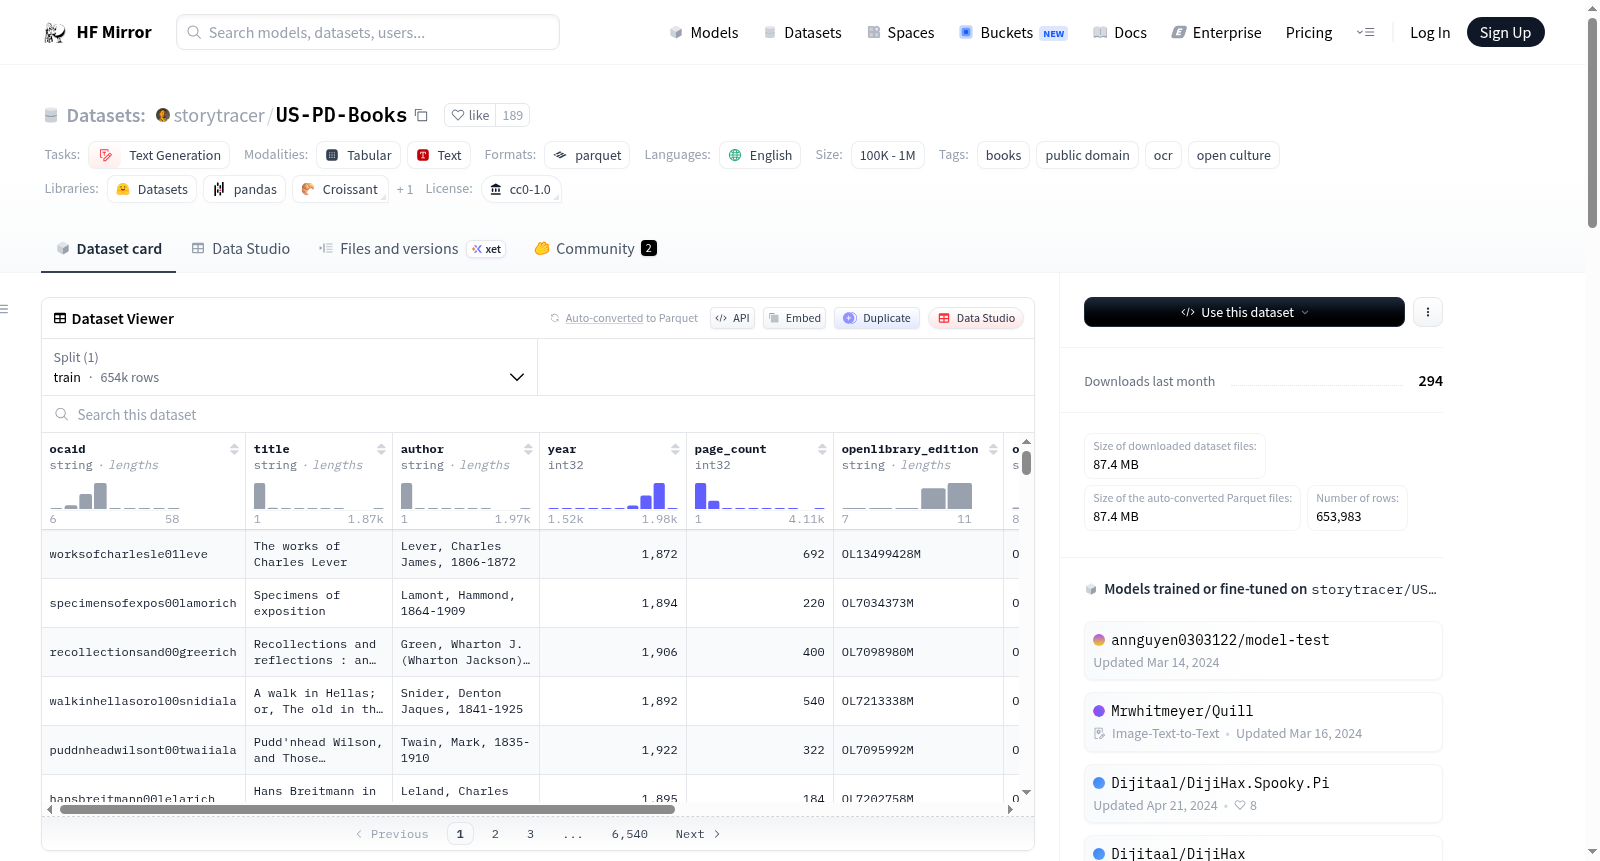This screenshot has width=1600, height=861.
Task: Click the Duplicate button
Action: pos(877,318)
